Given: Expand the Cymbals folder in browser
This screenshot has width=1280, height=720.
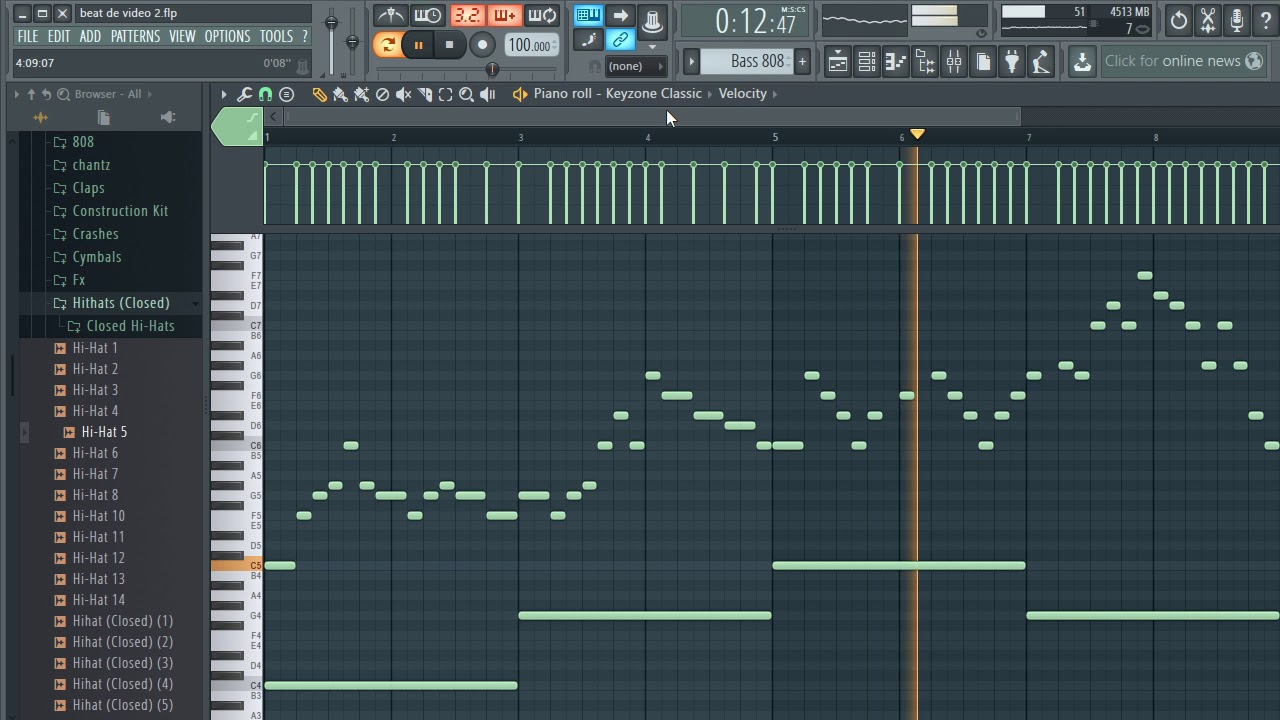Looking at the screenshot, I should point(97,257).
